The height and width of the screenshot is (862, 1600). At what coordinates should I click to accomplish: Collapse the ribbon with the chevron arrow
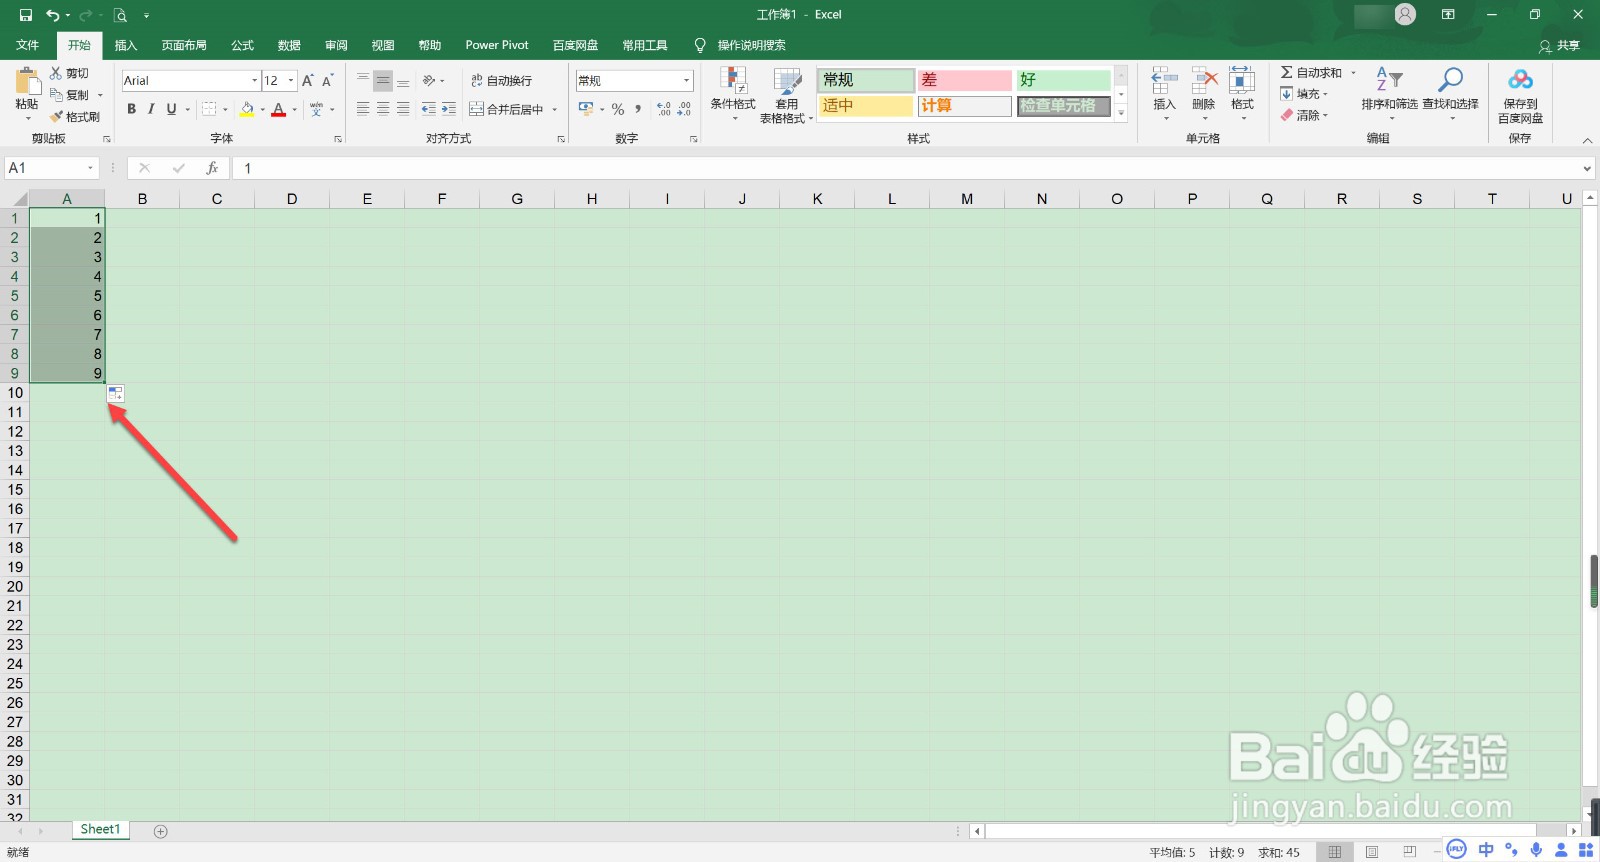point(1587,140)
